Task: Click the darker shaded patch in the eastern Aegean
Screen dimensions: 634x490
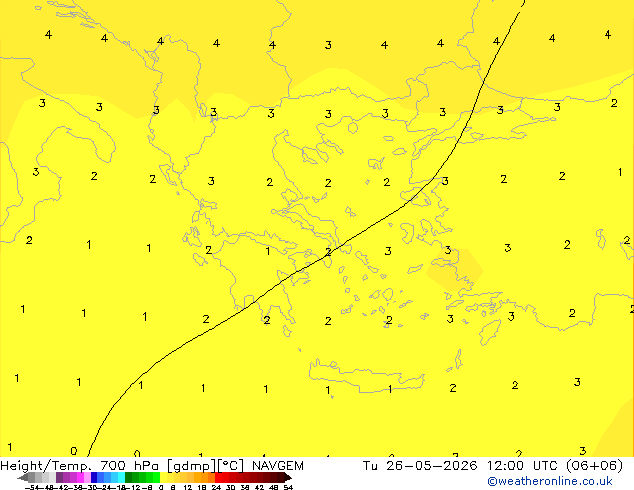Action: tap(455, 270)
